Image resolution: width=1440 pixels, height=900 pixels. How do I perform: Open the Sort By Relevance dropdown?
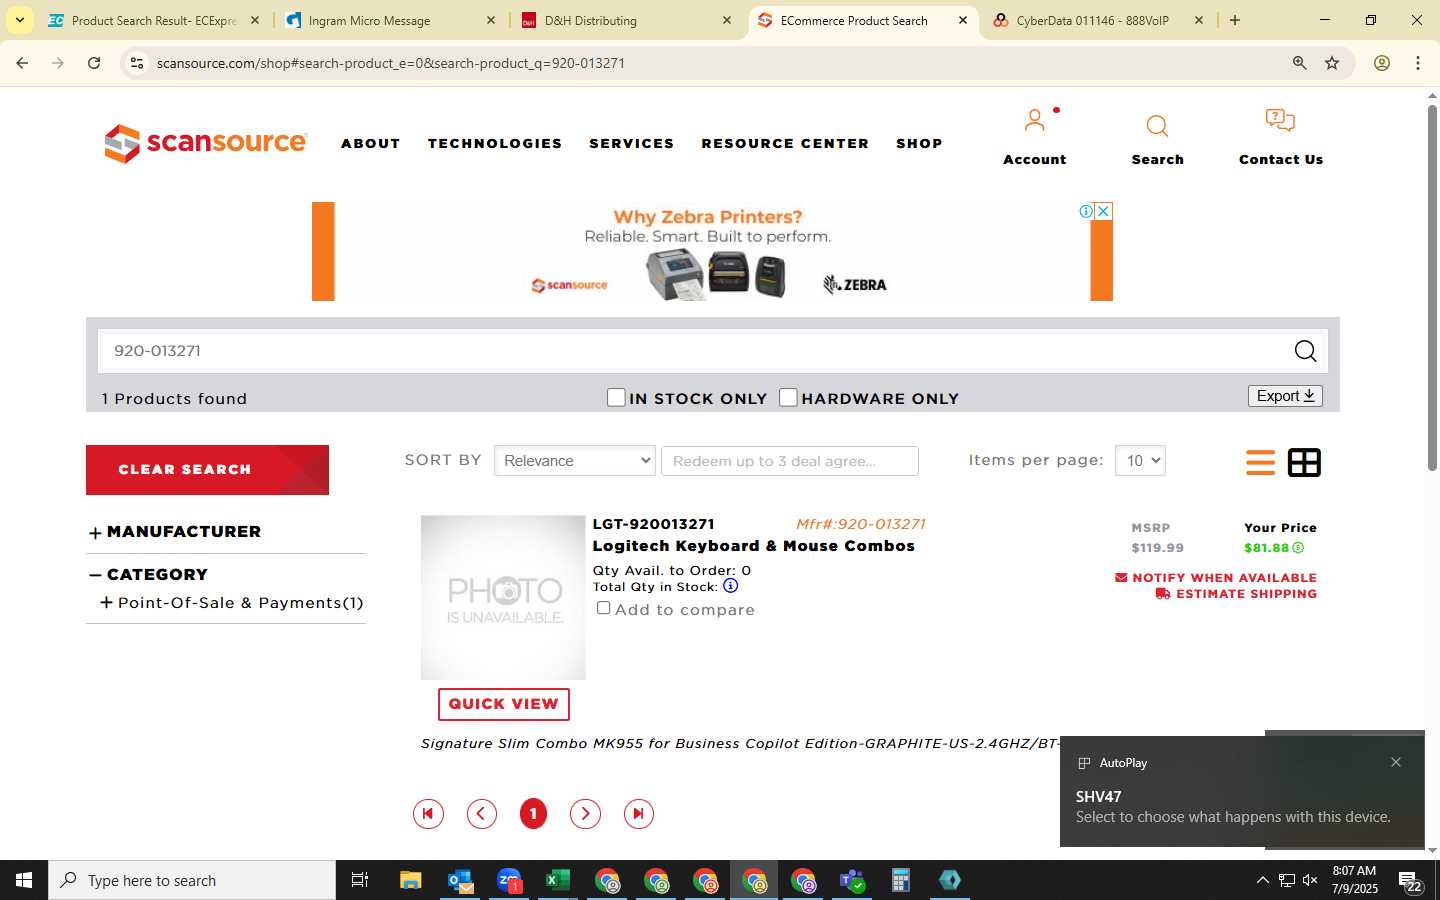[575, 461]
